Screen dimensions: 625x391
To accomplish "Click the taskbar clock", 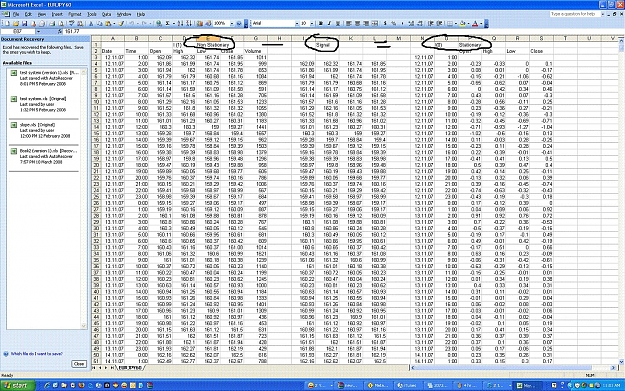I will point(610,385).
